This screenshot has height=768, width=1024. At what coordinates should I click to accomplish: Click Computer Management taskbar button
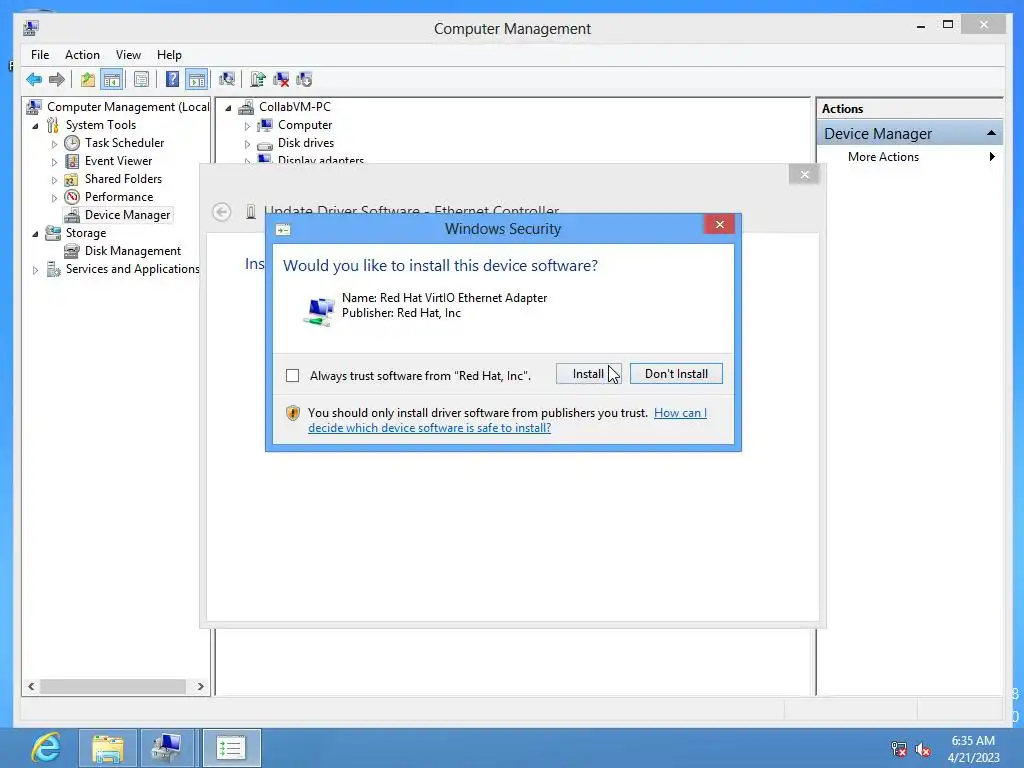(168, 748)
